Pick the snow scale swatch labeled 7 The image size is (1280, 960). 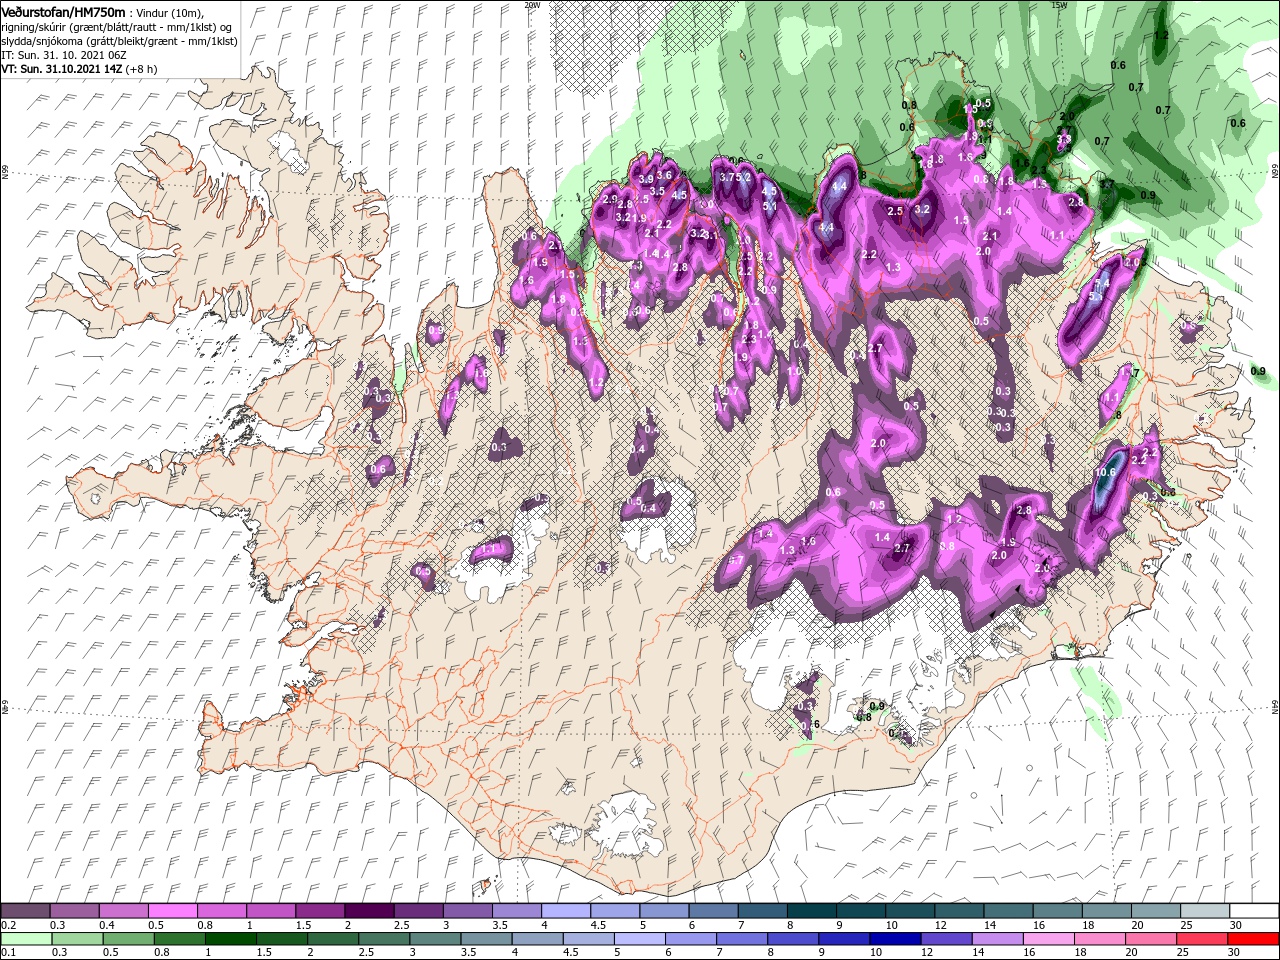[x=763, y=910]
